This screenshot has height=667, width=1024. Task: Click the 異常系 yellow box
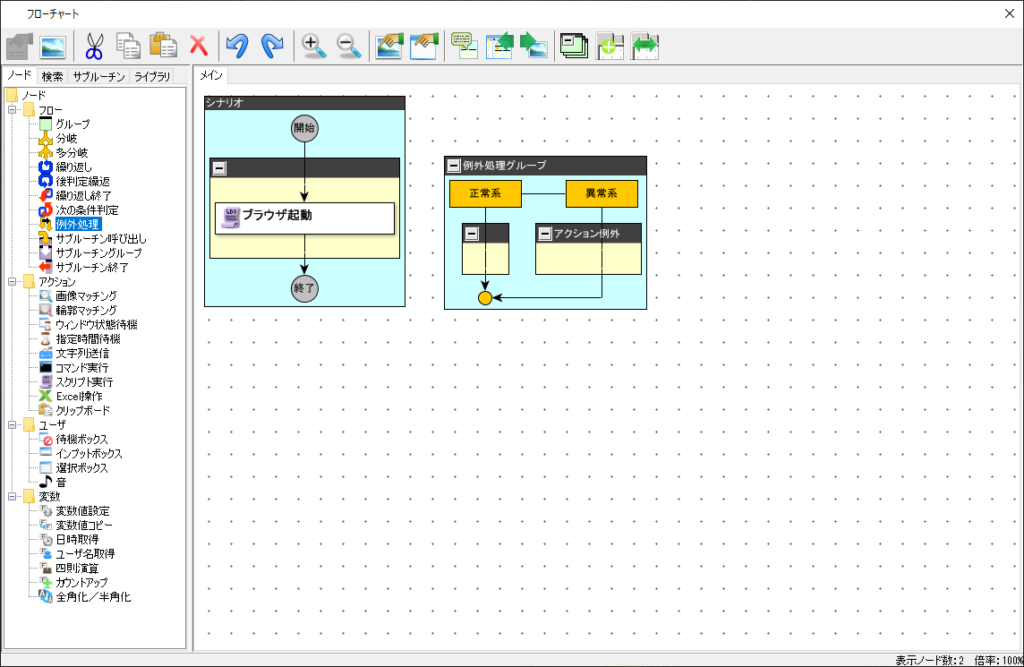[x=601, y=194]
